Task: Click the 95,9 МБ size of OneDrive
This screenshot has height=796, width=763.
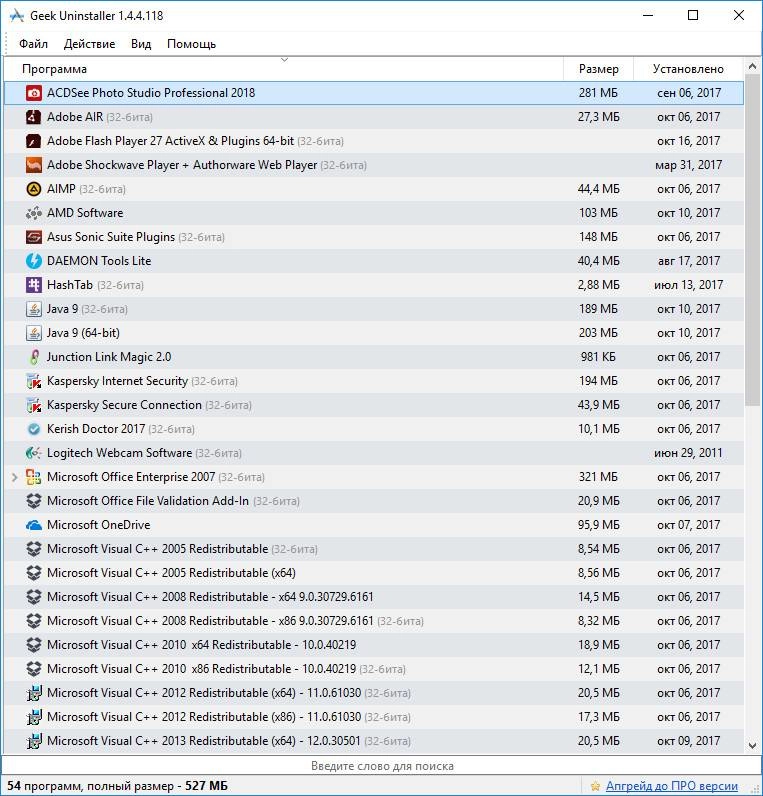Action: coord(599,525)
